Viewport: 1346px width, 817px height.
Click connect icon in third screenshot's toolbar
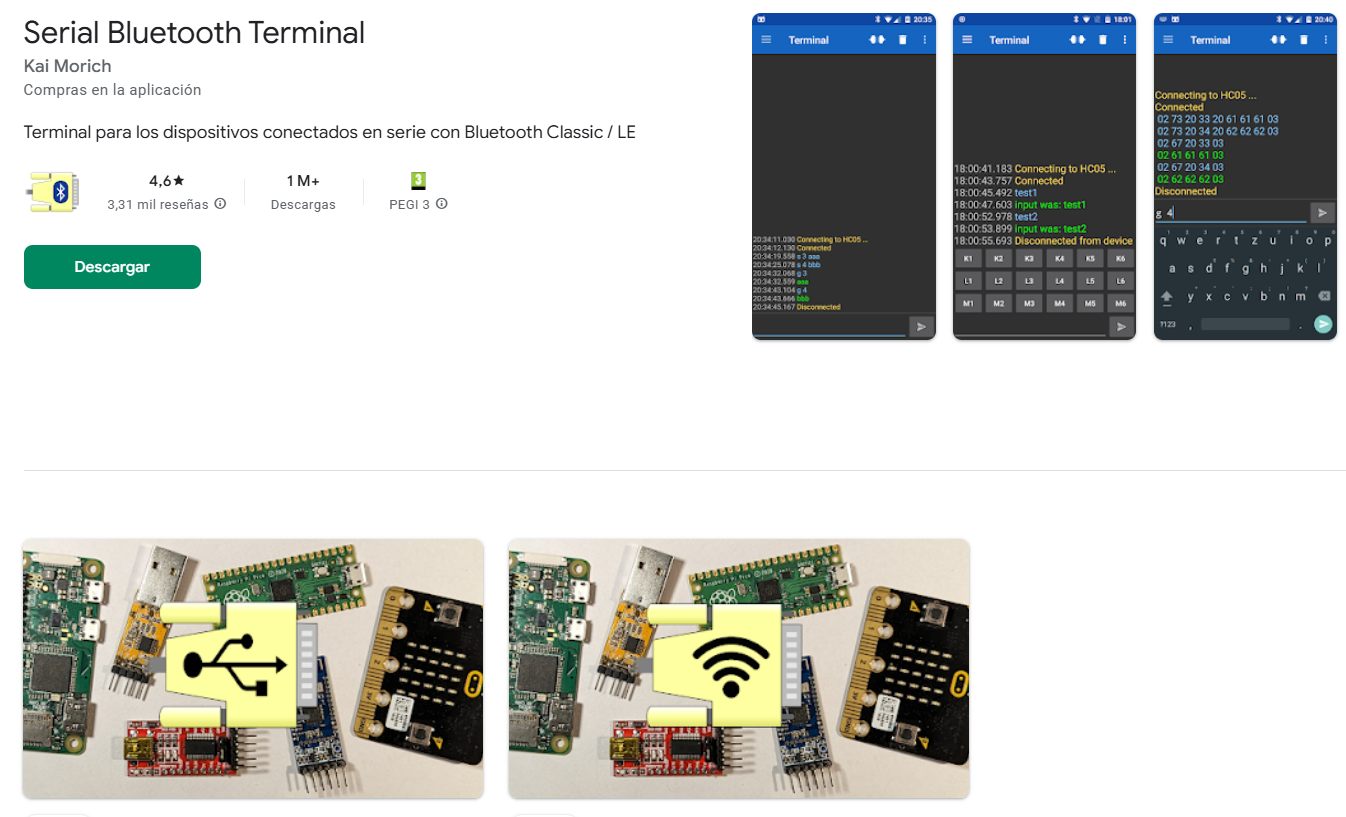click(1278, 40)
